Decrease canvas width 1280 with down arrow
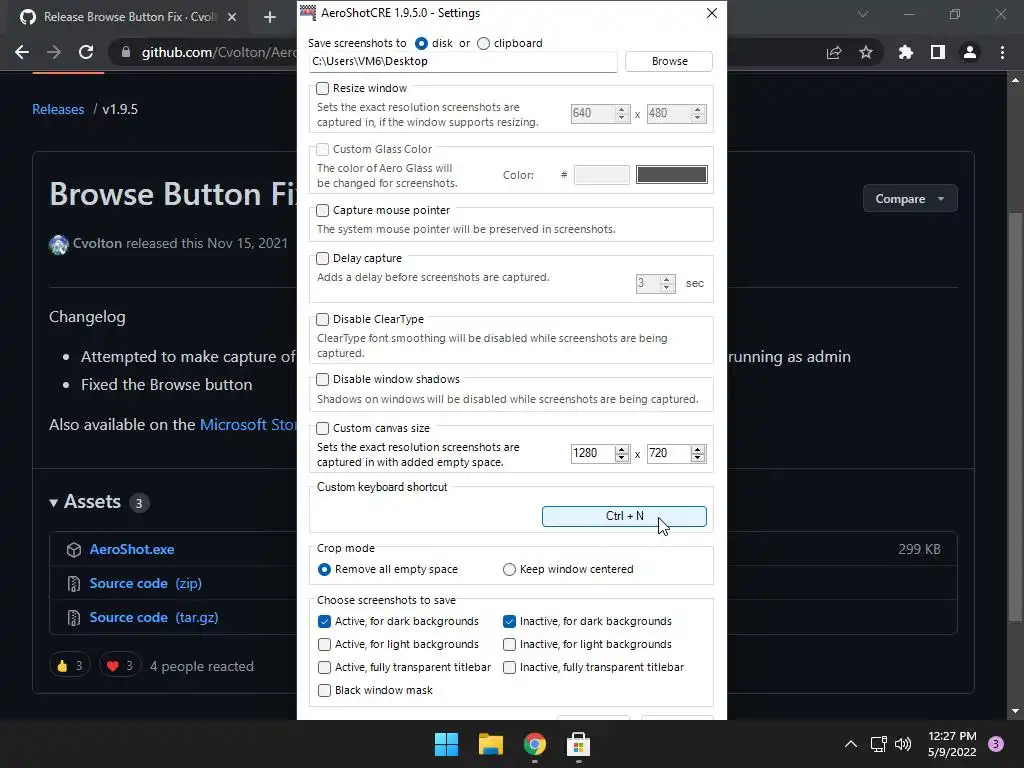The image size is (1024, 768). click(622, 458)
